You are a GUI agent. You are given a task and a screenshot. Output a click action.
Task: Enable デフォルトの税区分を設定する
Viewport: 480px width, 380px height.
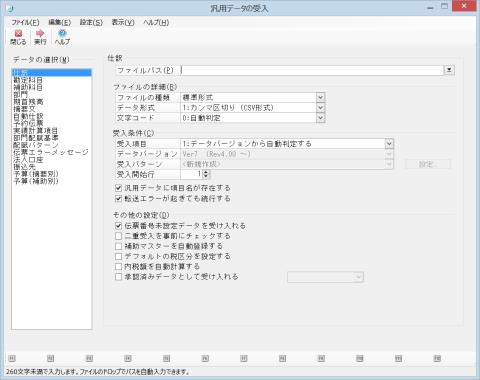118,256
